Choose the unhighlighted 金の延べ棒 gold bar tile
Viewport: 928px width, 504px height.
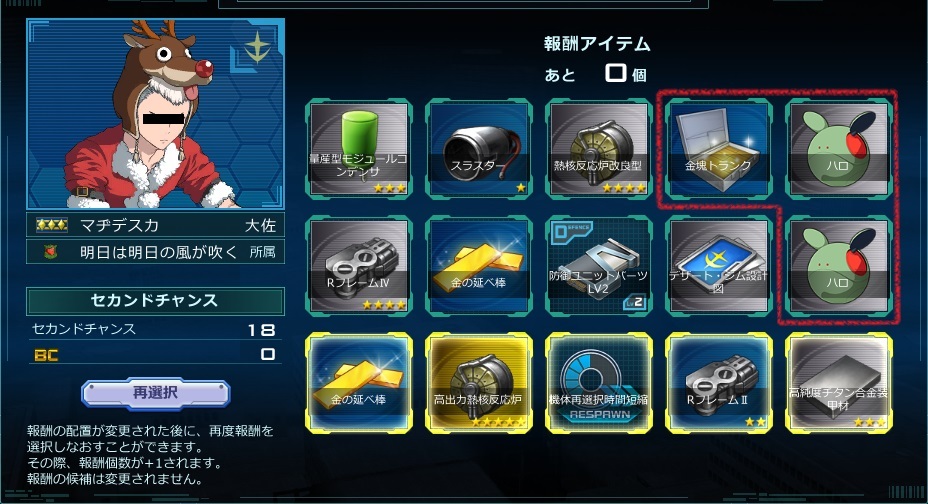[479, 266]
